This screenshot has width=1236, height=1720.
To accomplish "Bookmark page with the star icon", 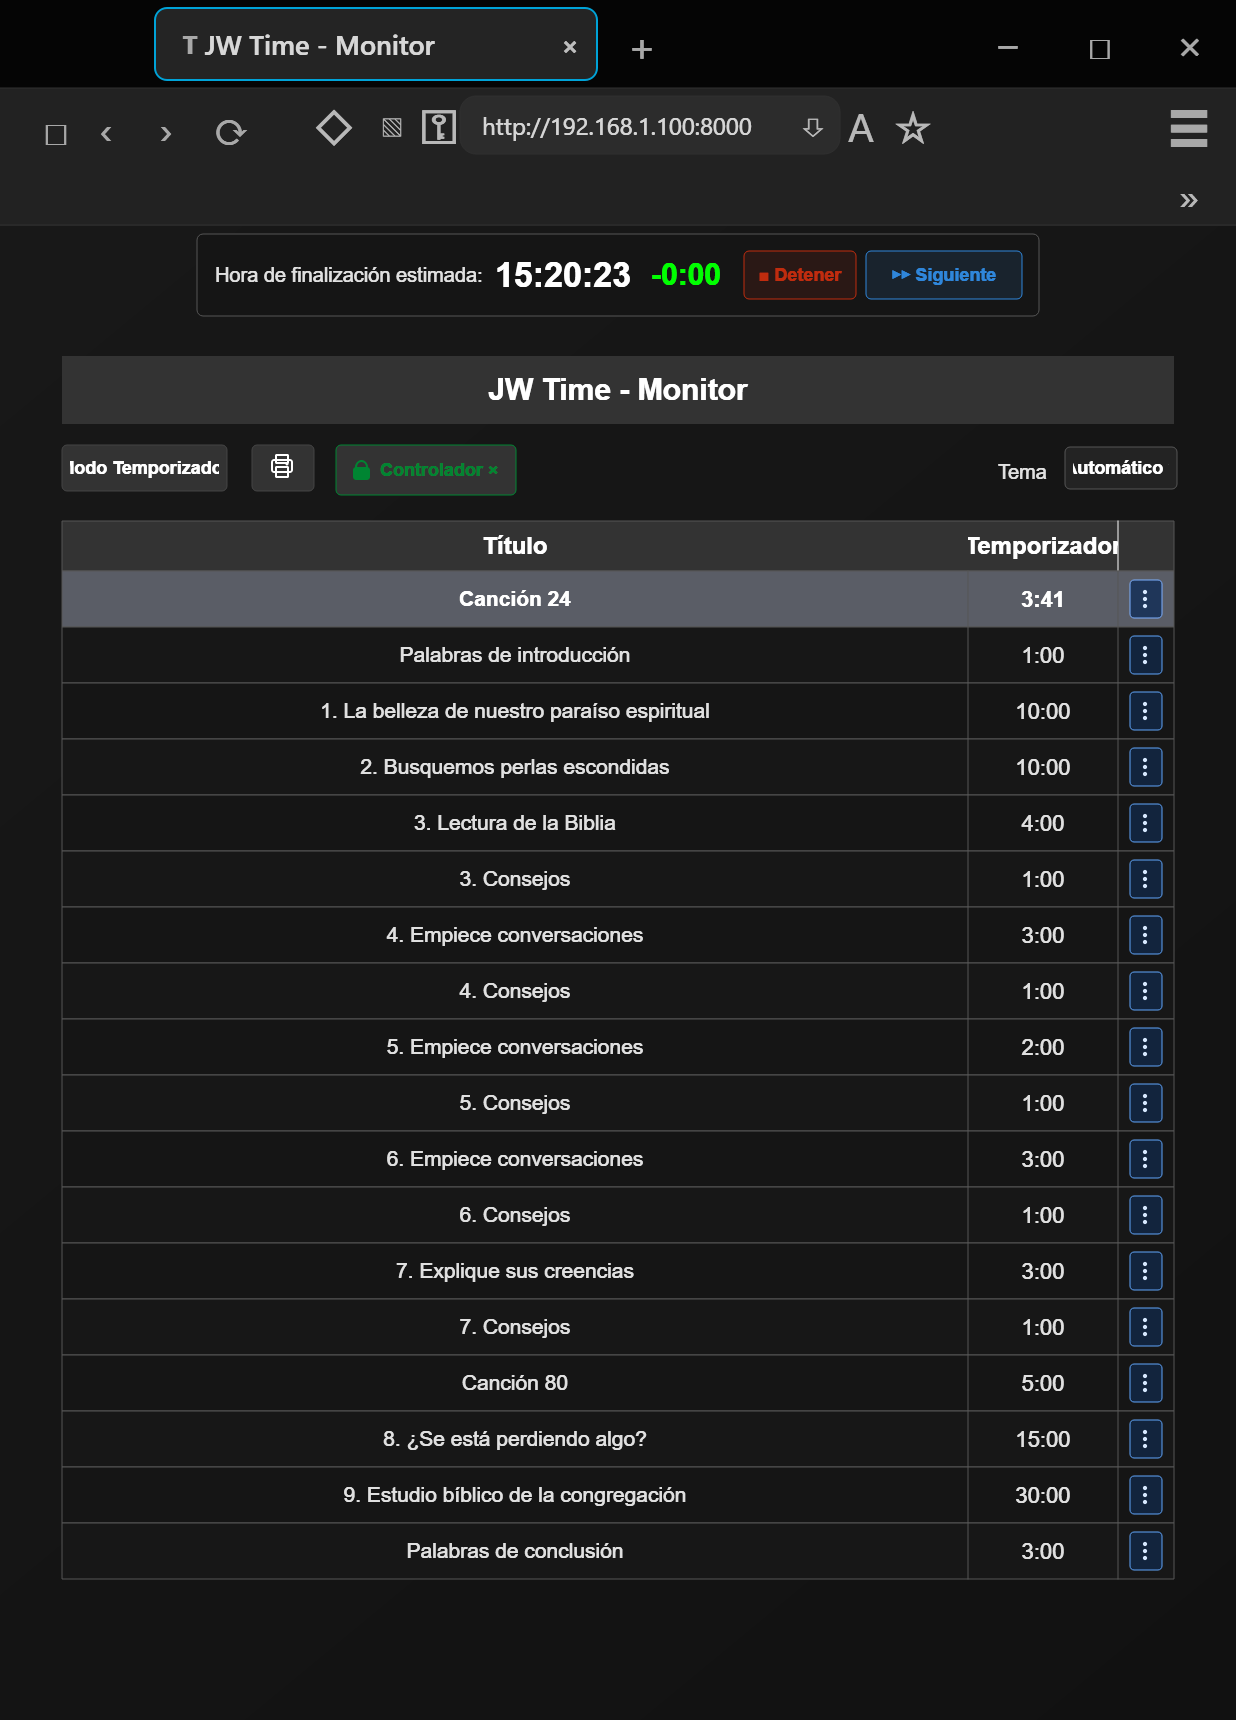I will [x=912, y=128].
